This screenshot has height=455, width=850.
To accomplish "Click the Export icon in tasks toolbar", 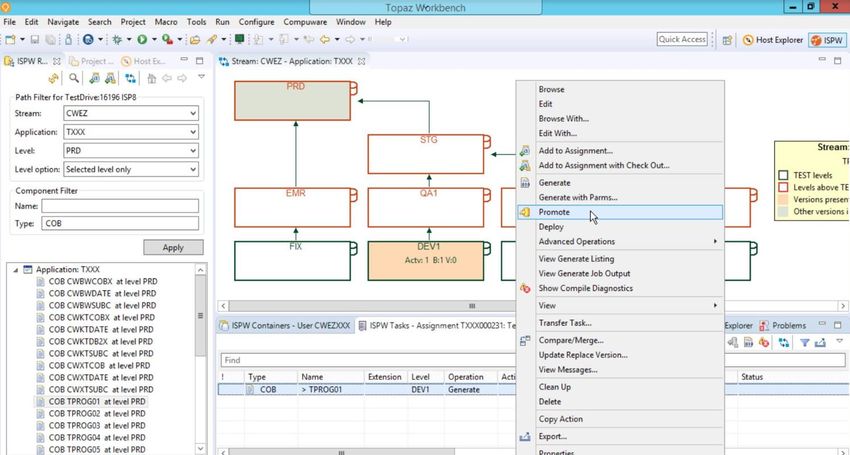I will point(820,342).
